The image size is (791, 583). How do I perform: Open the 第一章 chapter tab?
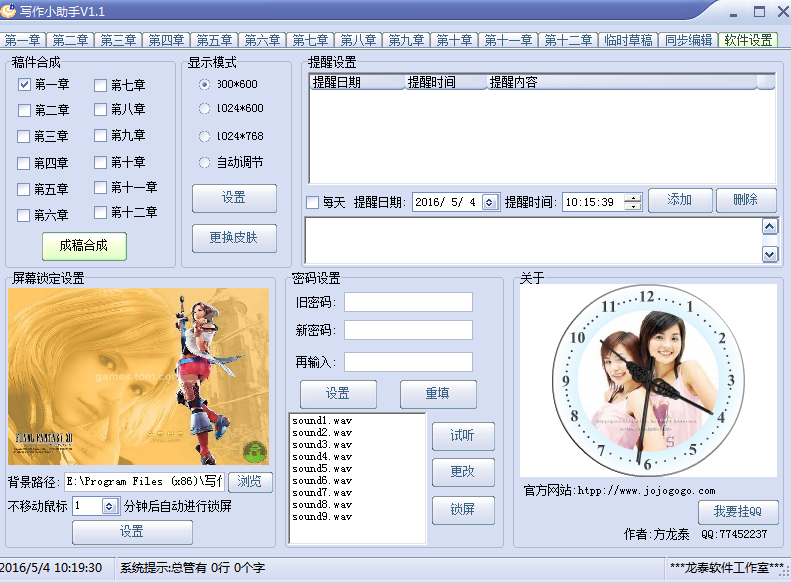(23, 40)
